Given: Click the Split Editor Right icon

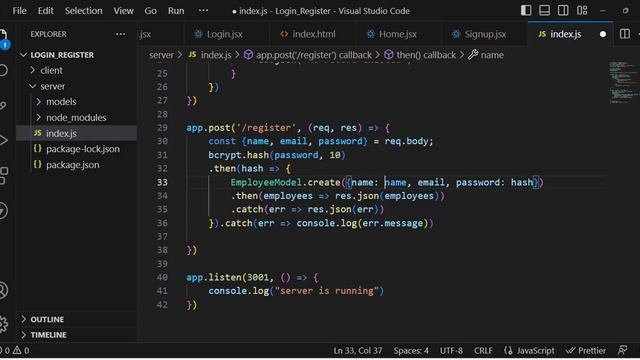Looking at the screenshot, I should pos(624,34).
